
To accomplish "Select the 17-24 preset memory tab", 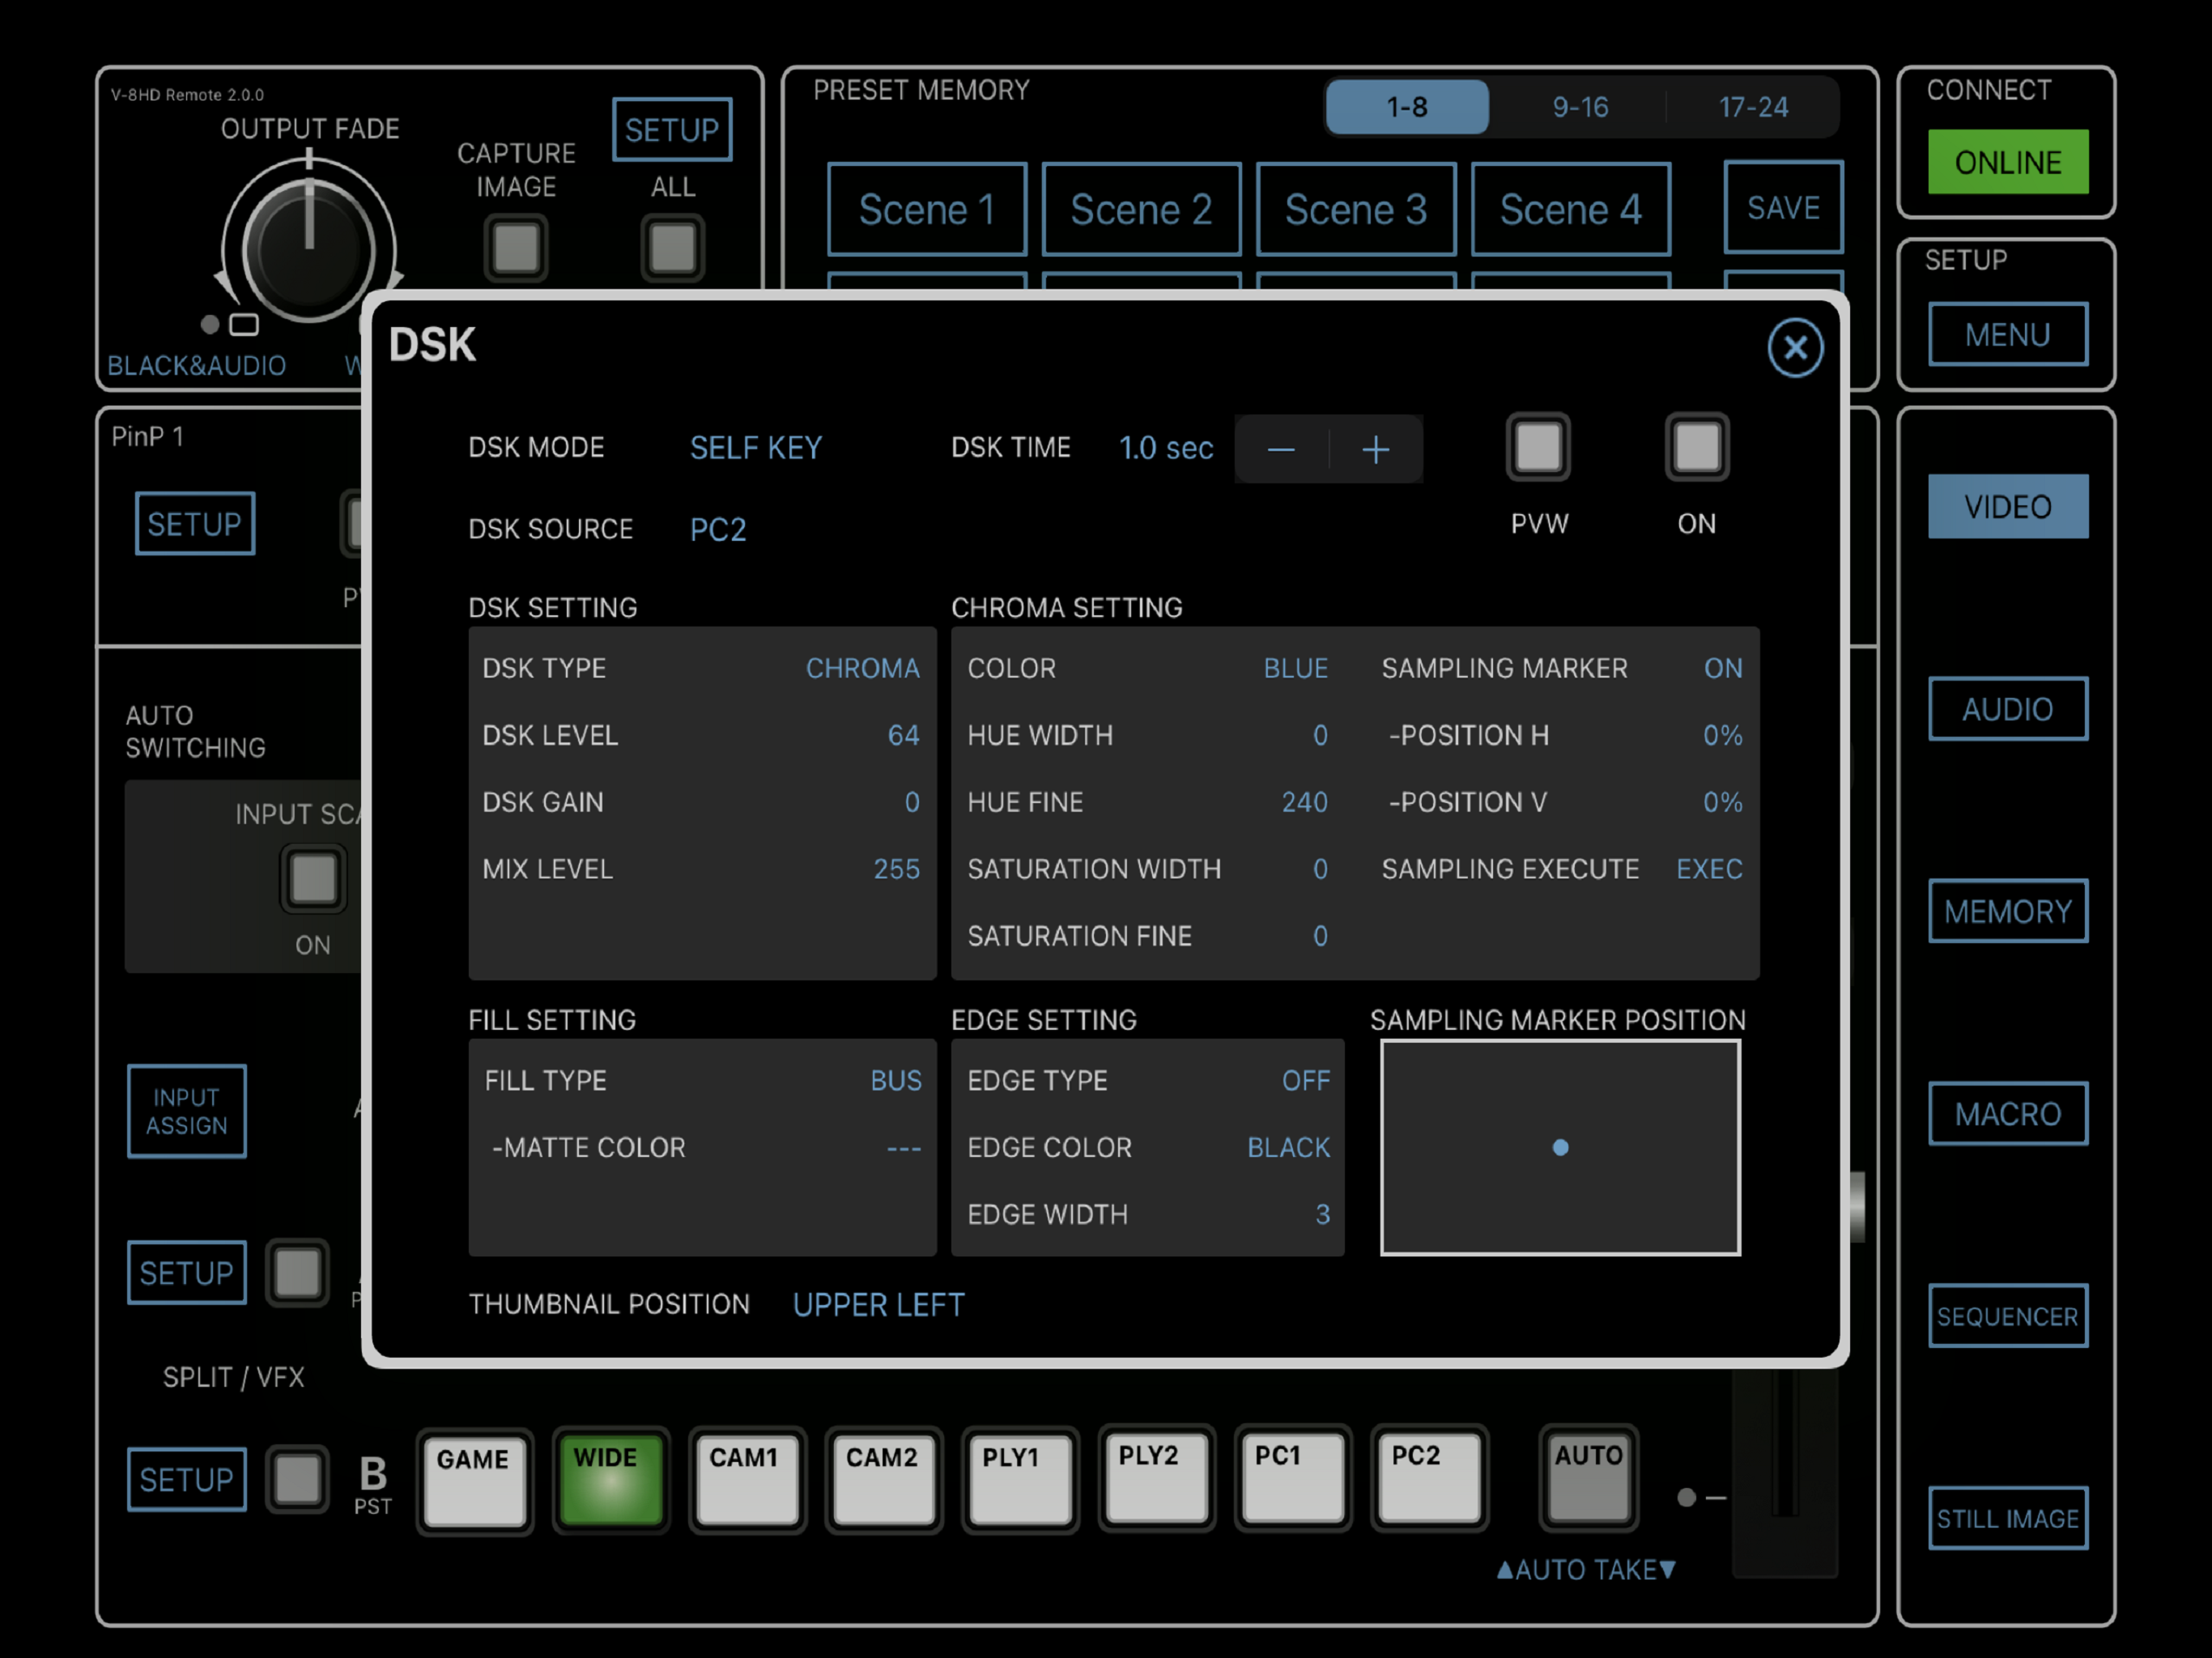I will 1753,107.
